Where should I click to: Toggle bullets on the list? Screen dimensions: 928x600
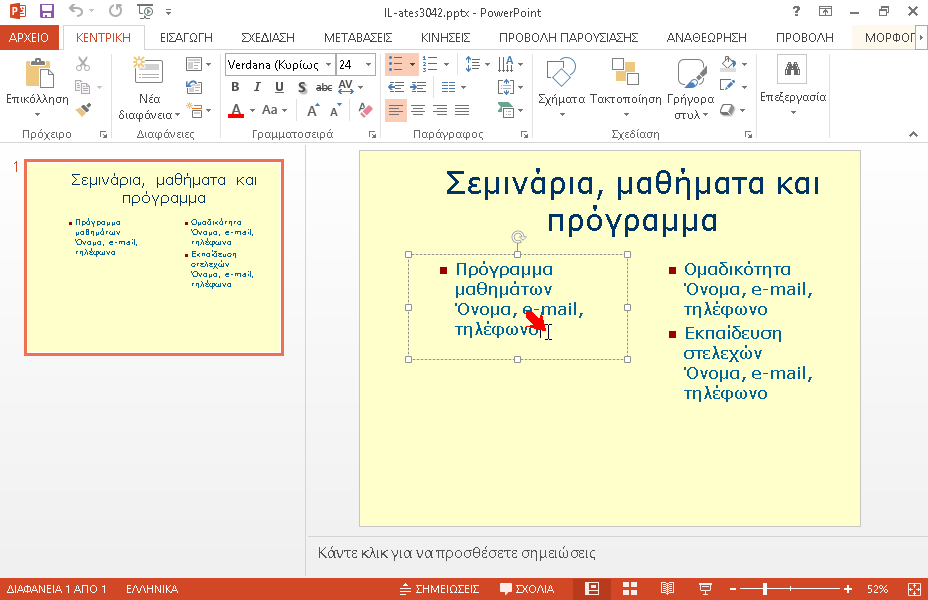[395, 64]
